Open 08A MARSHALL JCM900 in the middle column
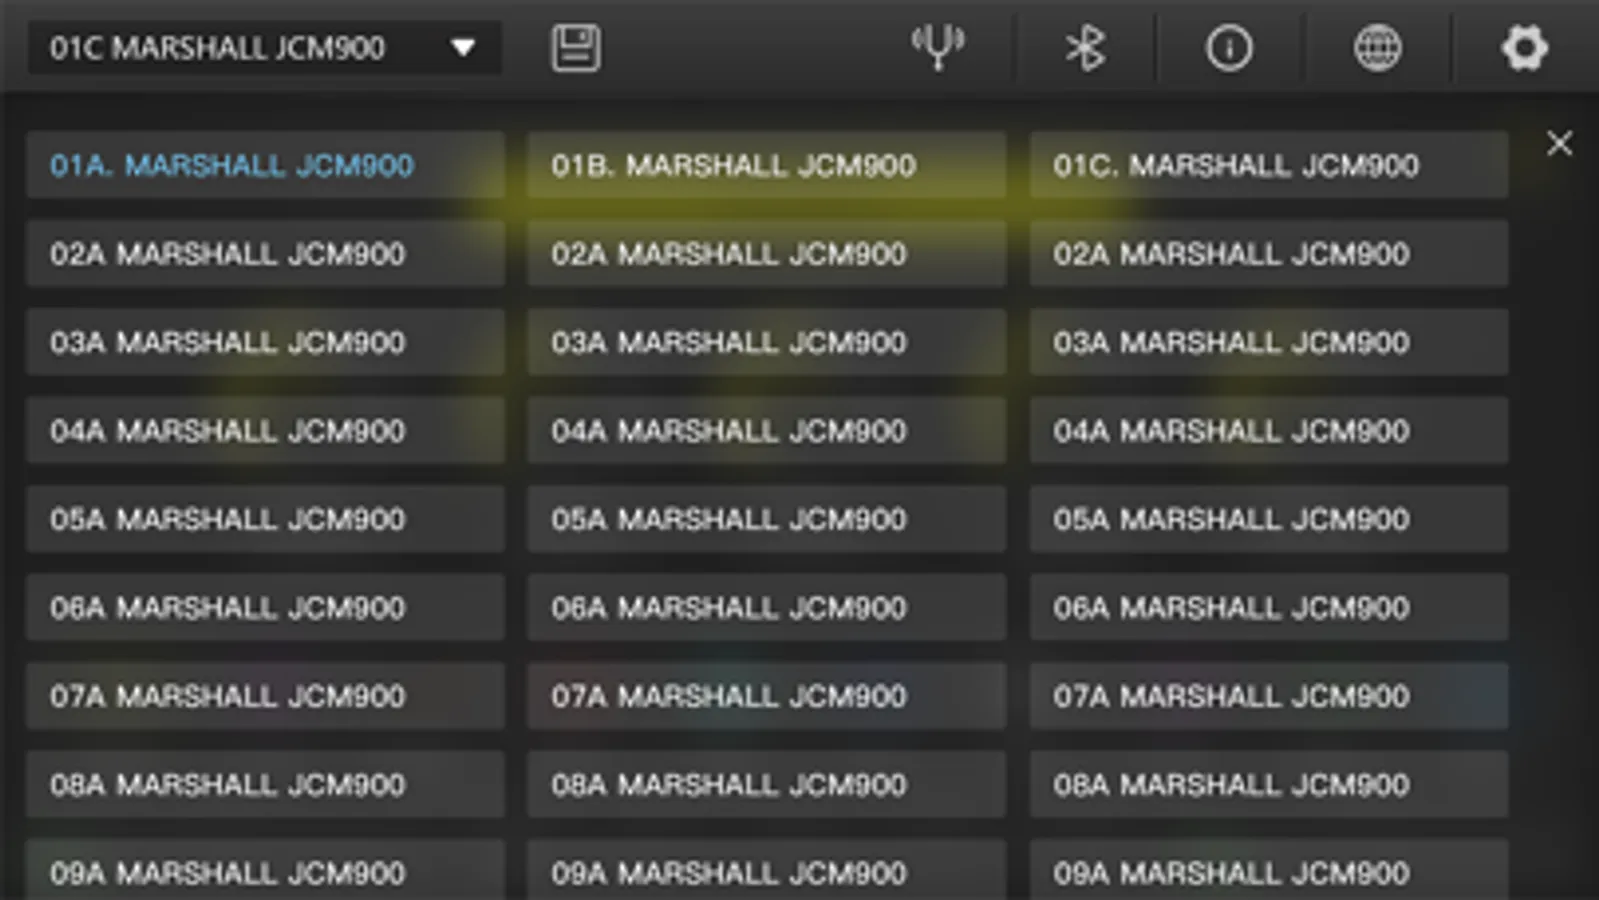The image size is (1599, 900). [767, 784]
